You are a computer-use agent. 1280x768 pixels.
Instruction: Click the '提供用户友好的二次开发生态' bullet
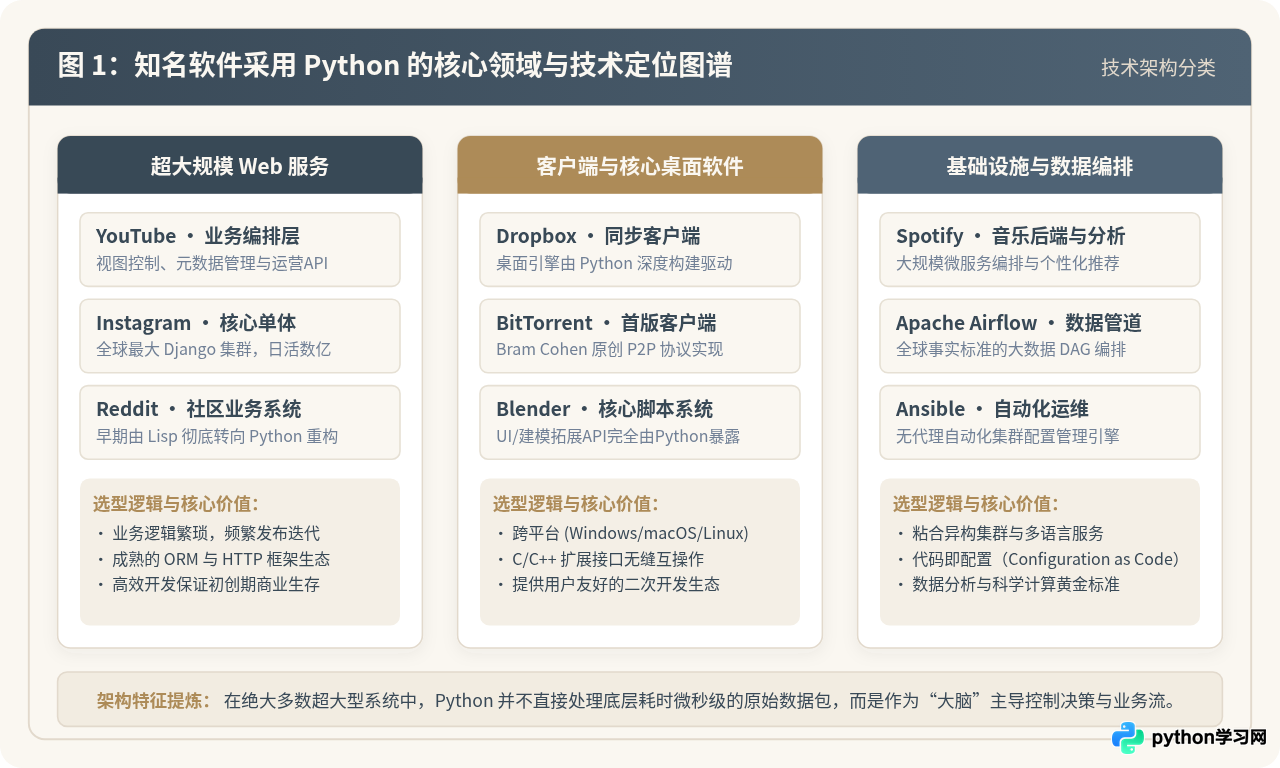(616, 584)
